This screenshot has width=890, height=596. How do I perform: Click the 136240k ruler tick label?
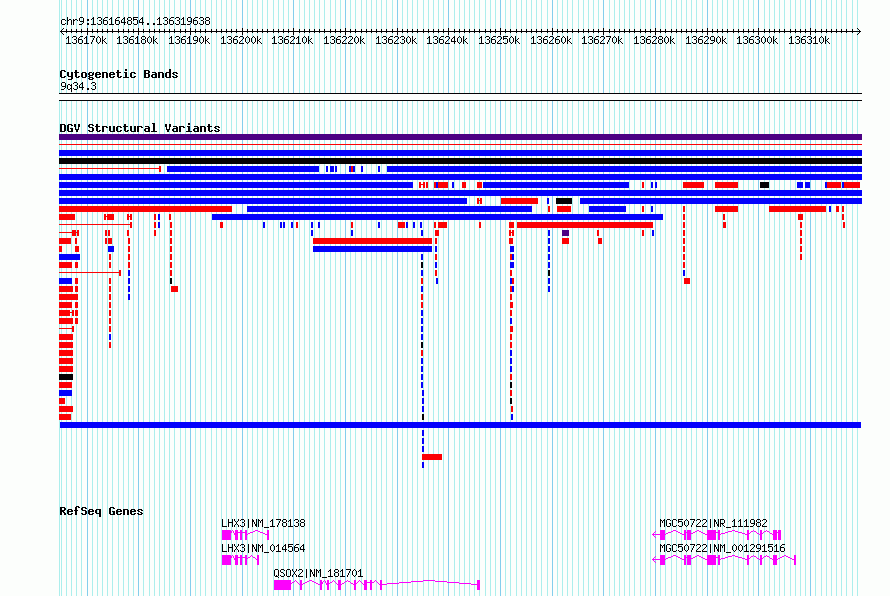click(x=447, y=40)
